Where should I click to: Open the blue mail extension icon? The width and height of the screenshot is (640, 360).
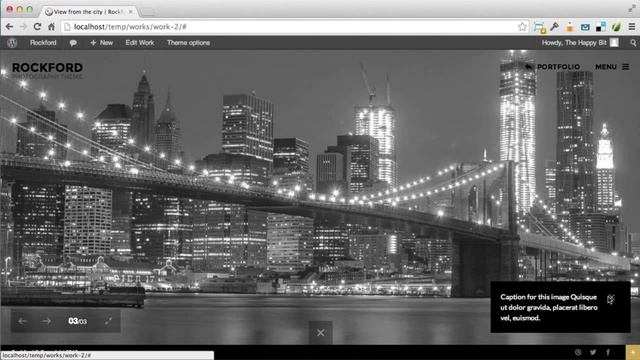tap(585, 27)
